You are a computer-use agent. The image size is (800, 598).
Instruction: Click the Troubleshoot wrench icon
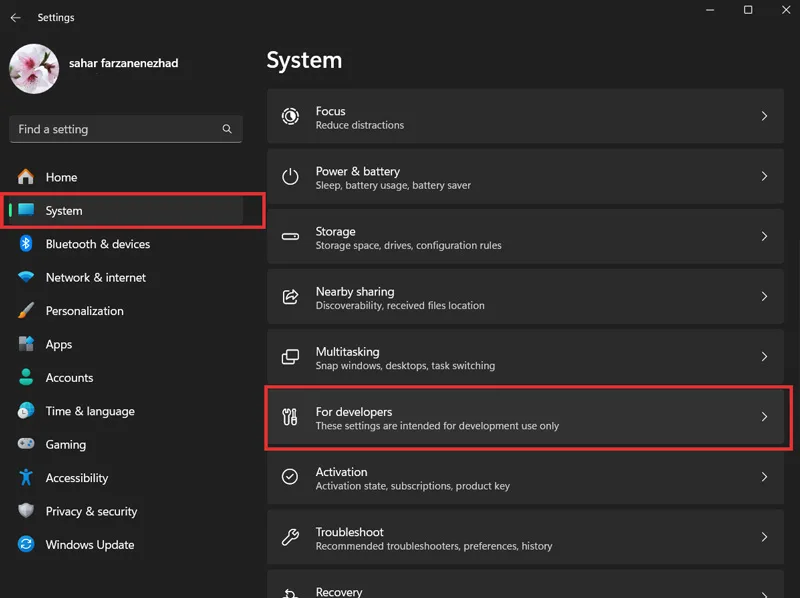click(290, 537)
